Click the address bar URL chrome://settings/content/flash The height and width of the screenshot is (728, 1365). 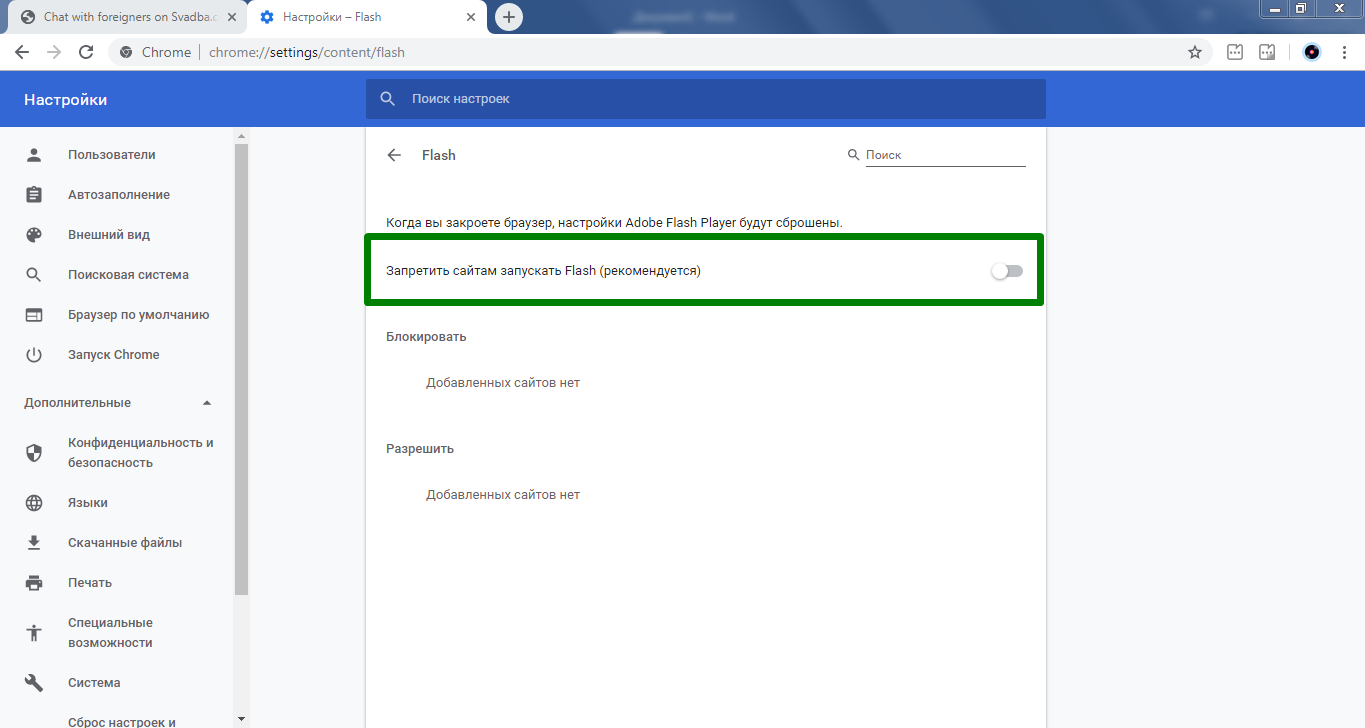pos(307,52)
